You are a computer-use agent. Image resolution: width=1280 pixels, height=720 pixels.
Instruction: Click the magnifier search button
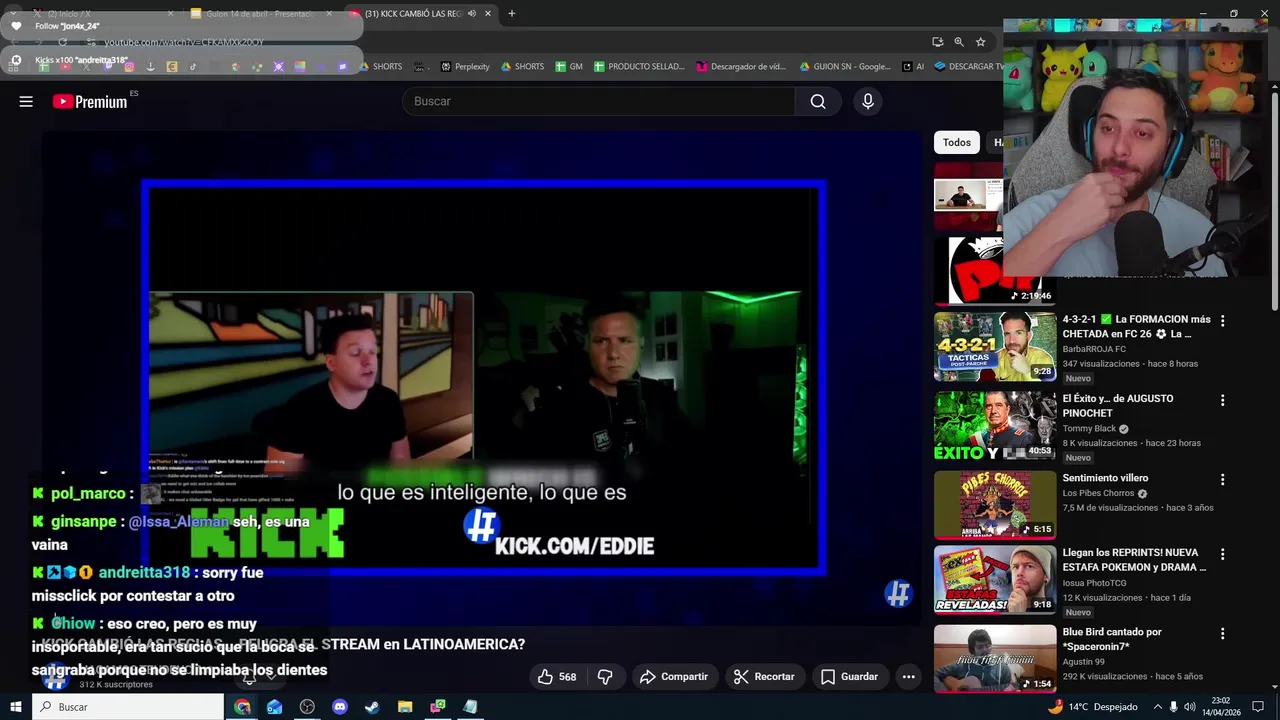(x=818, y=101)
